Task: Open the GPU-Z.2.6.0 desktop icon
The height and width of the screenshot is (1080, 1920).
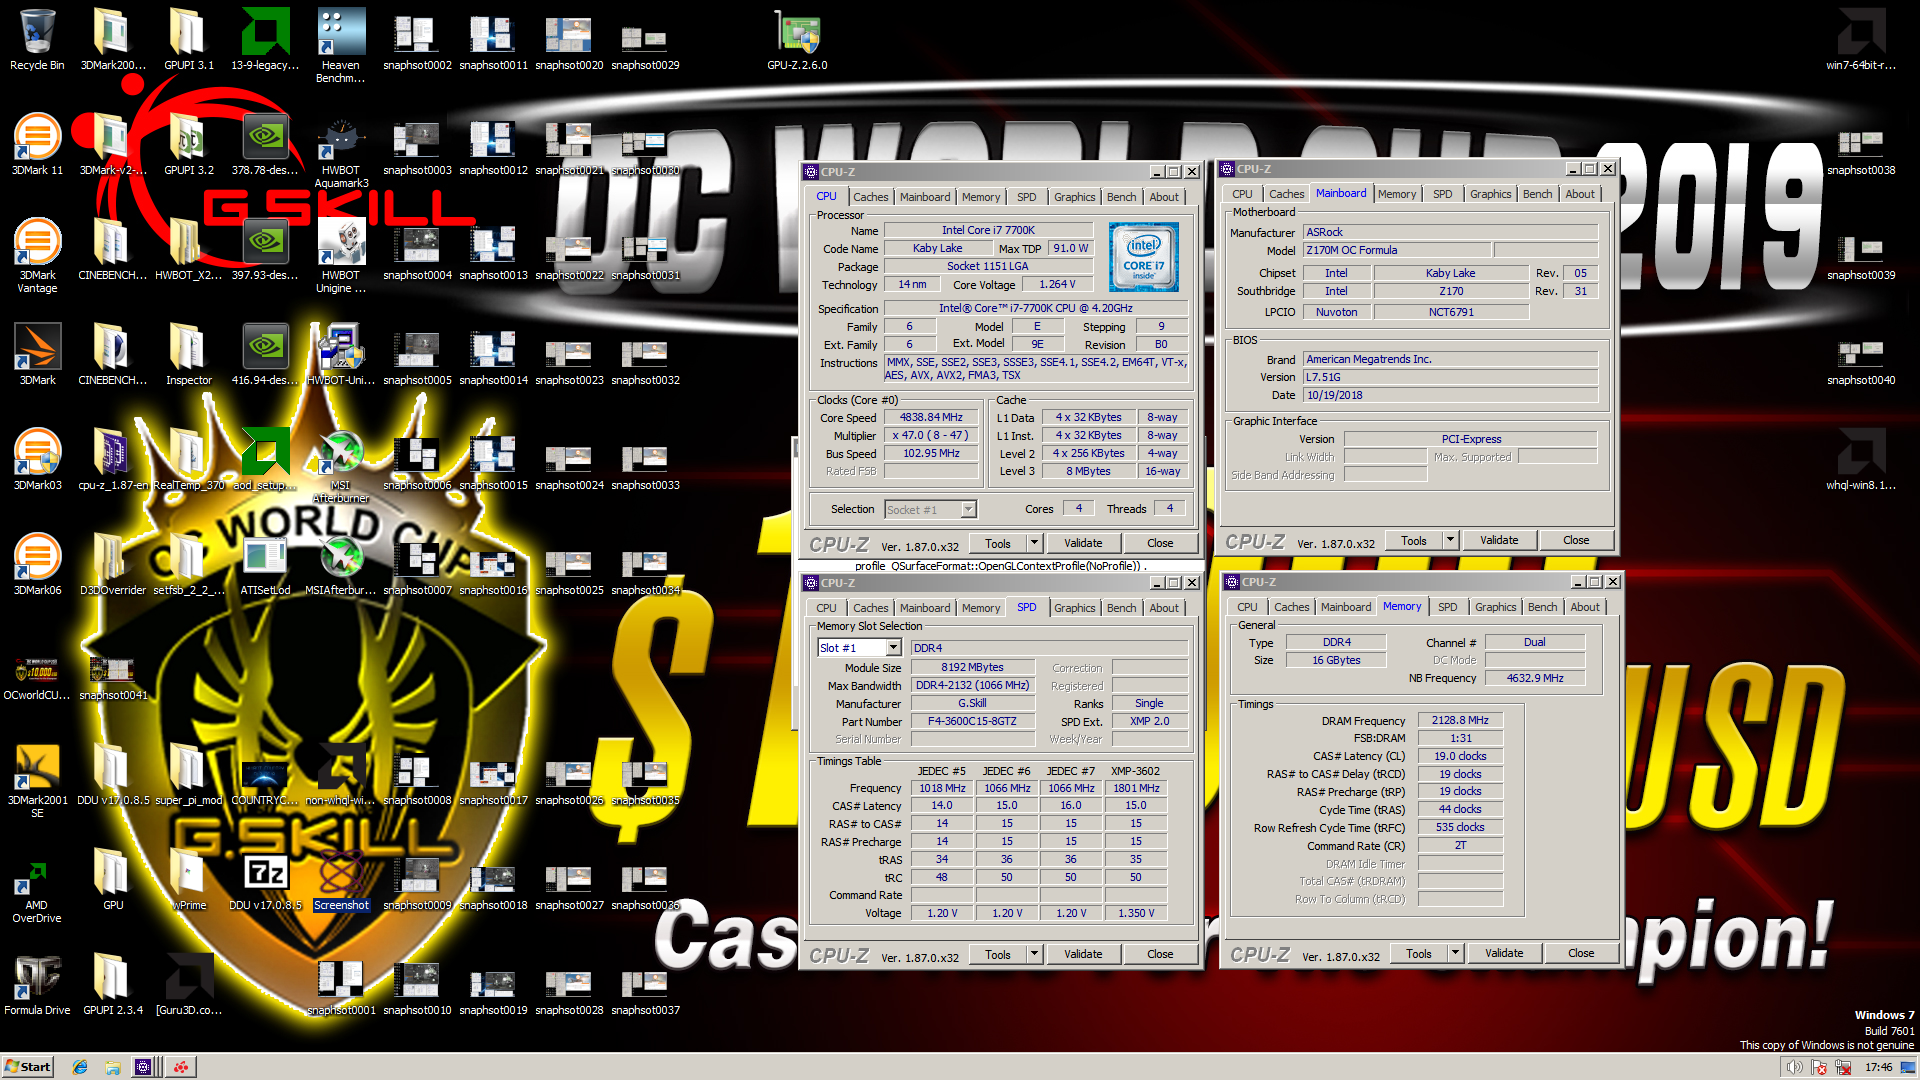Action: pos(797,40)
